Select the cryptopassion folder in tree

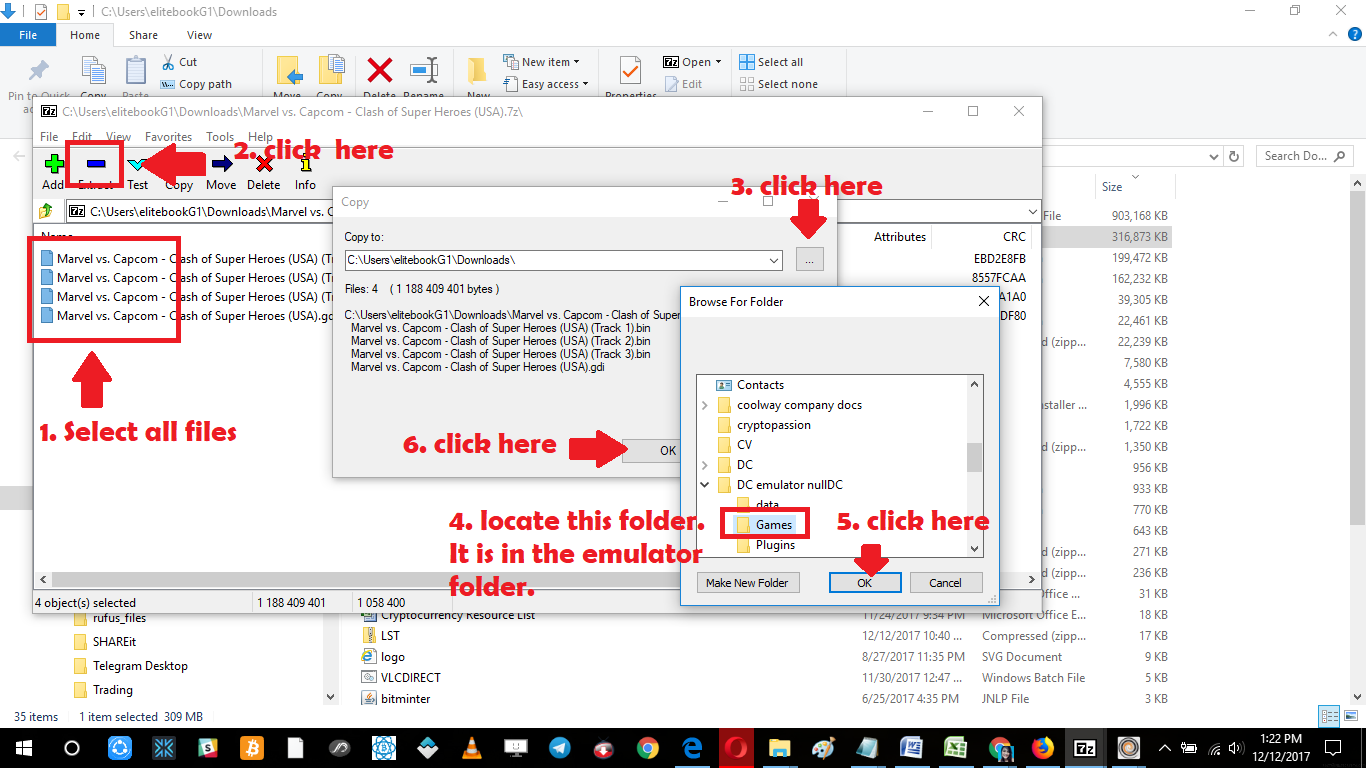(x=773, y=425)
